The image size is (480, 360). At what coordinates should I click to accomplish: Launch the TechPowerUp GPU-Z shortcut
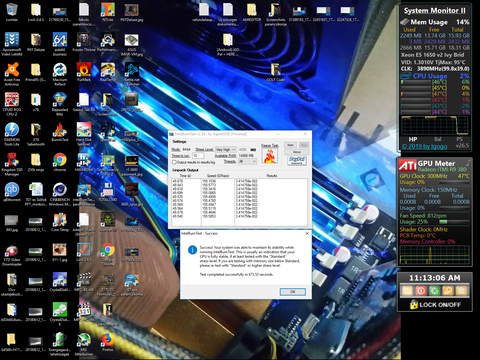click(x=108, y=164)
